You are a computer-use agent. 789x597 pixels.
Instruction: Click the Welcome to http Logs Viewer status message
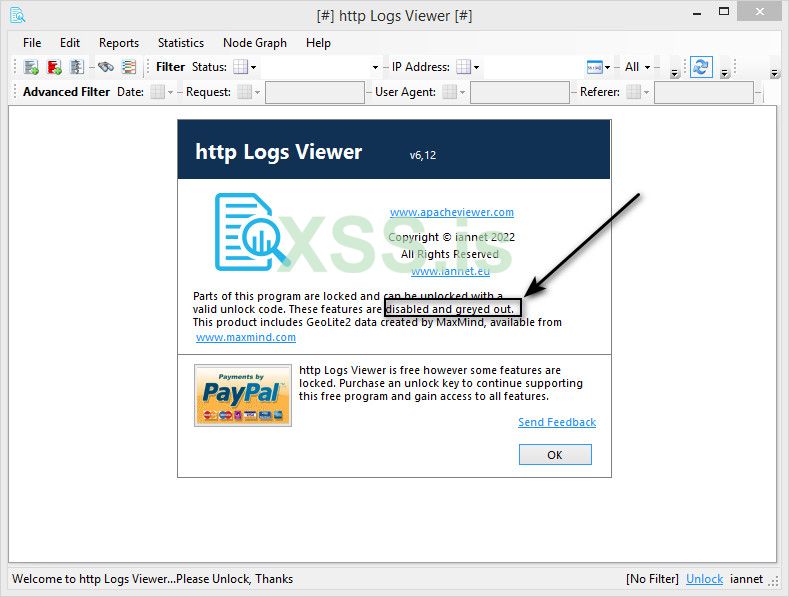(152, 579)
